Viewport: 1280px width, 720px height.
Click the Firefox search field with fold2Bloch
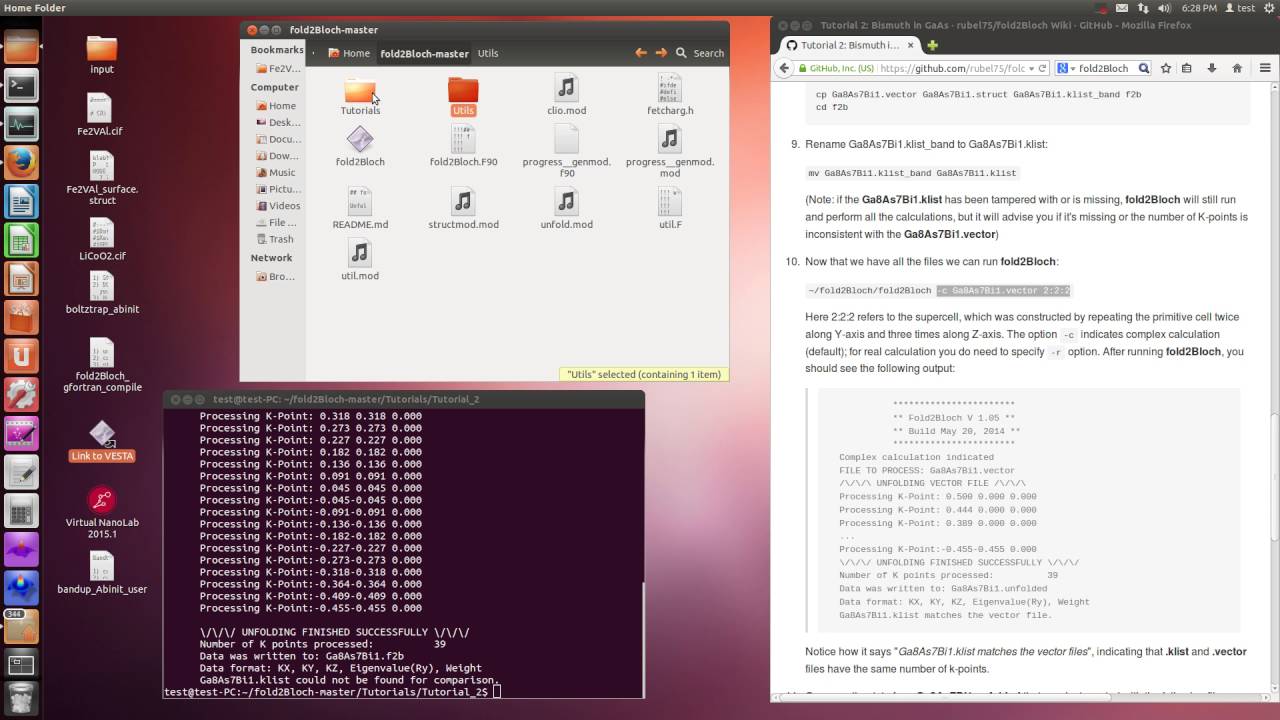click(1103, 68)
